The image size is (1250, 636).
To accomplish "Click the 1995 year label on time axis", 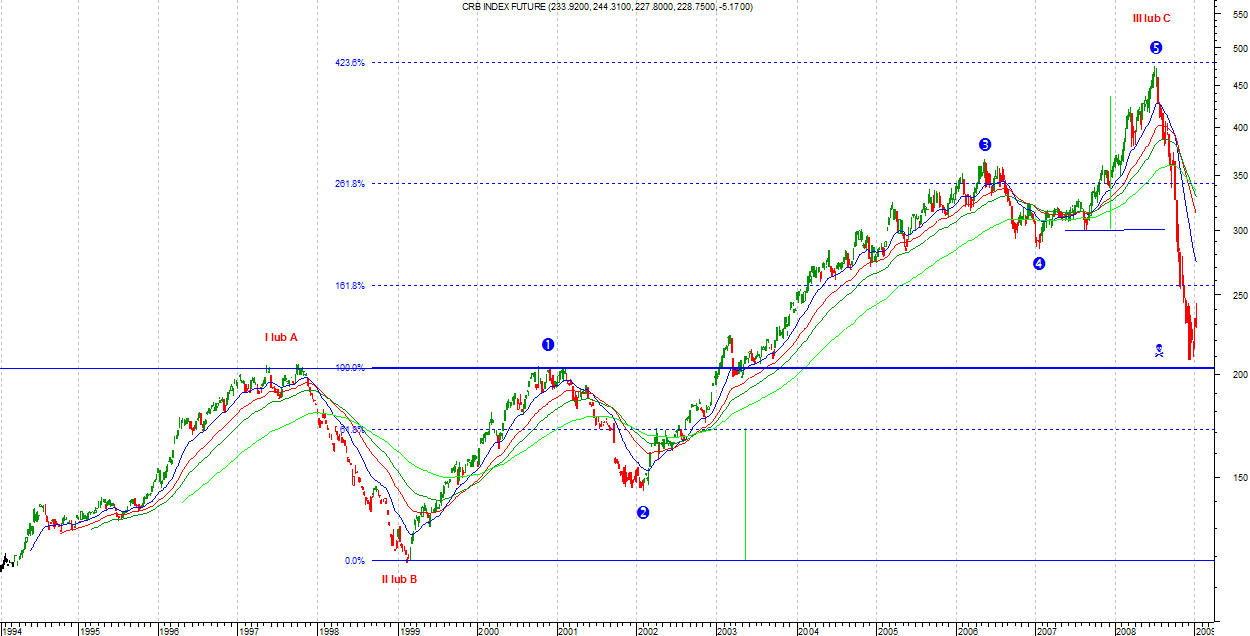I will 90,631.
